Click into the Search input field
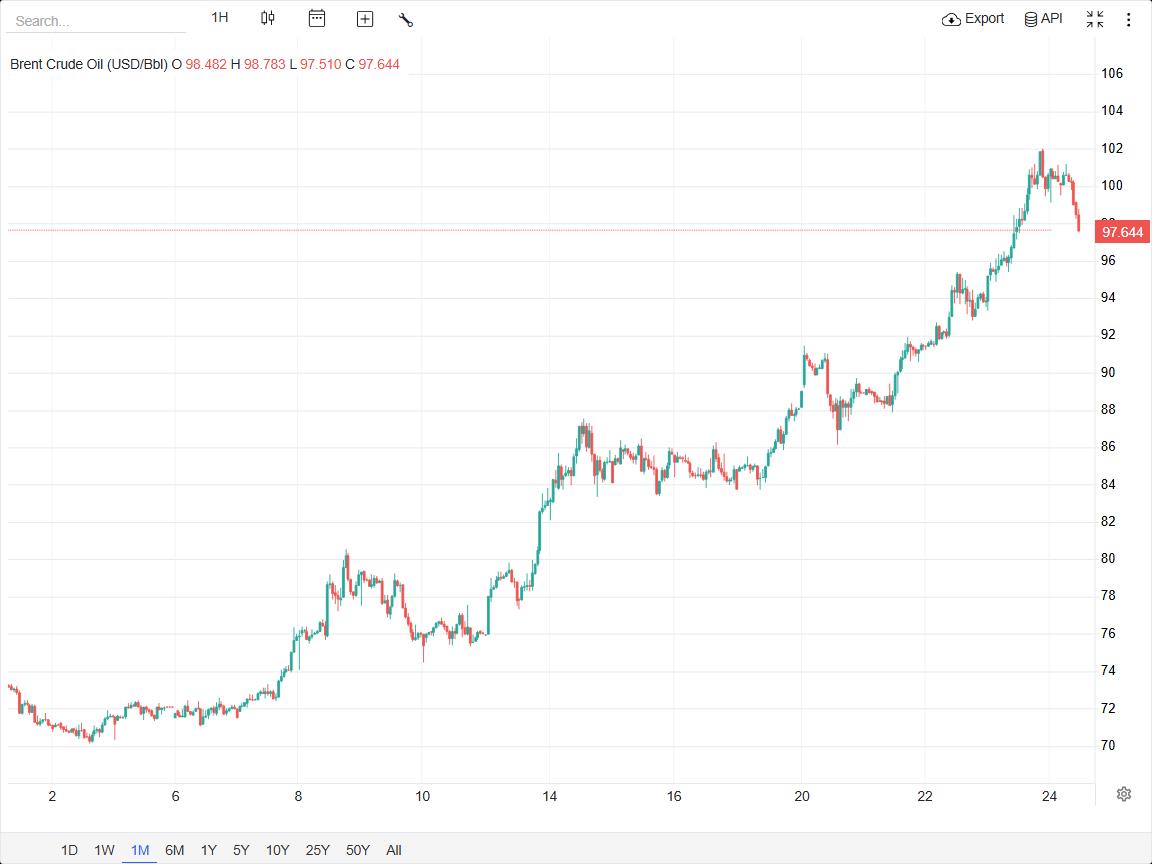The image size is (1152, 864). pos(96,21)
